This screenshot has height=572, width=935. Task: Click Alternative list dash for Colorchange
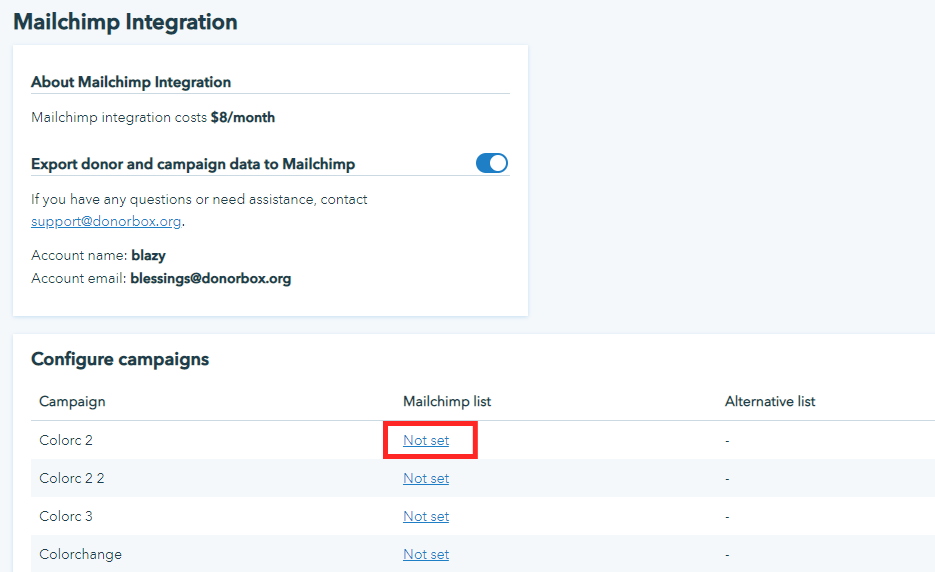click(x=728, y=554)
